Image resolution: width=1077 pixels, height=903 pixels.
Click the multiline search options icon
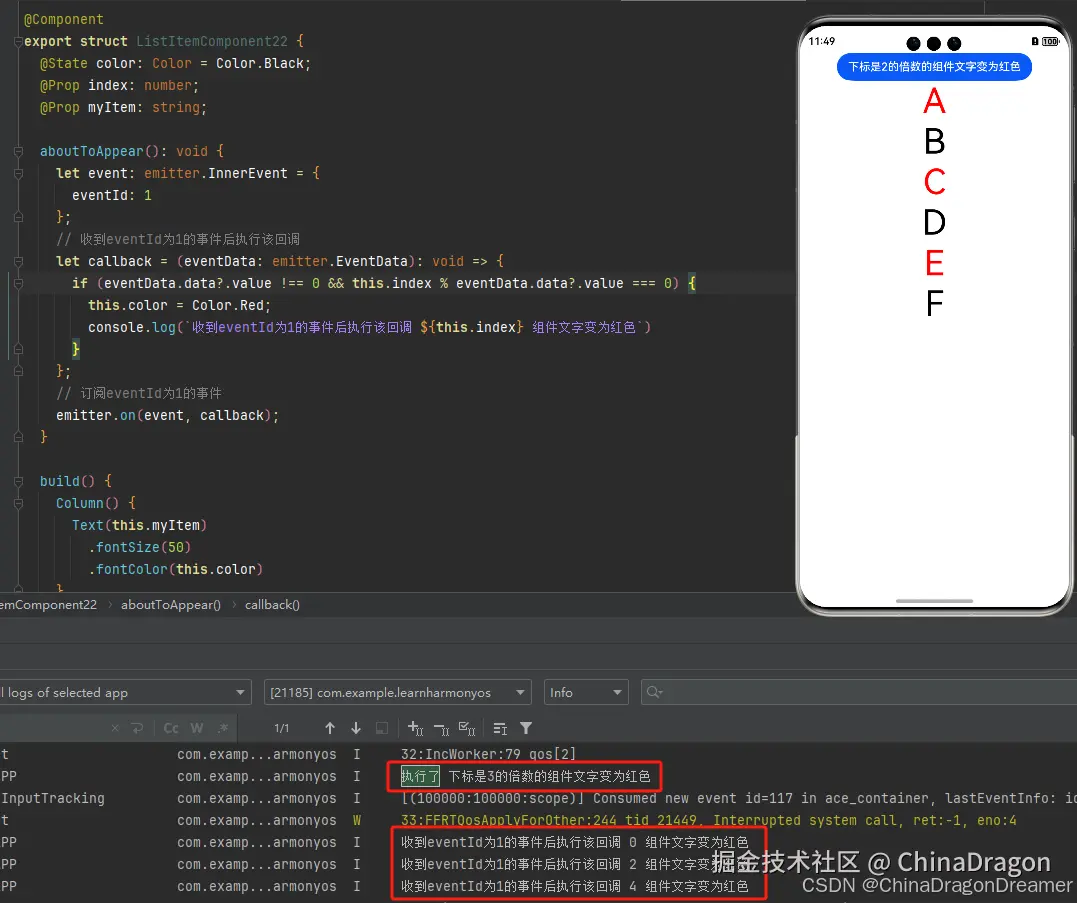pos(500,728)
